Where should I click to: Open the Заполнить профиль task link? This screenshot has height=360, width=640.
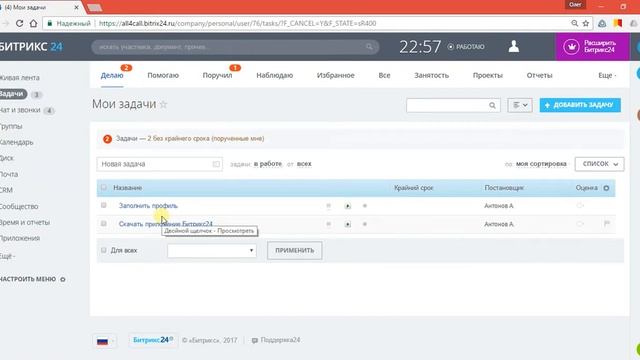pos(148,206)
